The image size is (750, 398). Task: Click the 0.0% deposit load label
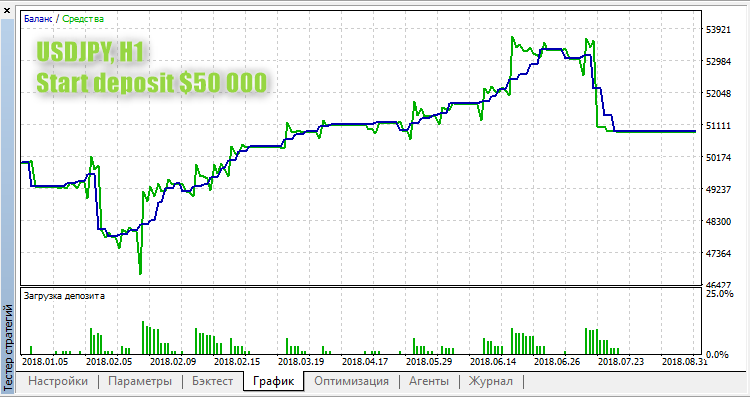[717, 355]
